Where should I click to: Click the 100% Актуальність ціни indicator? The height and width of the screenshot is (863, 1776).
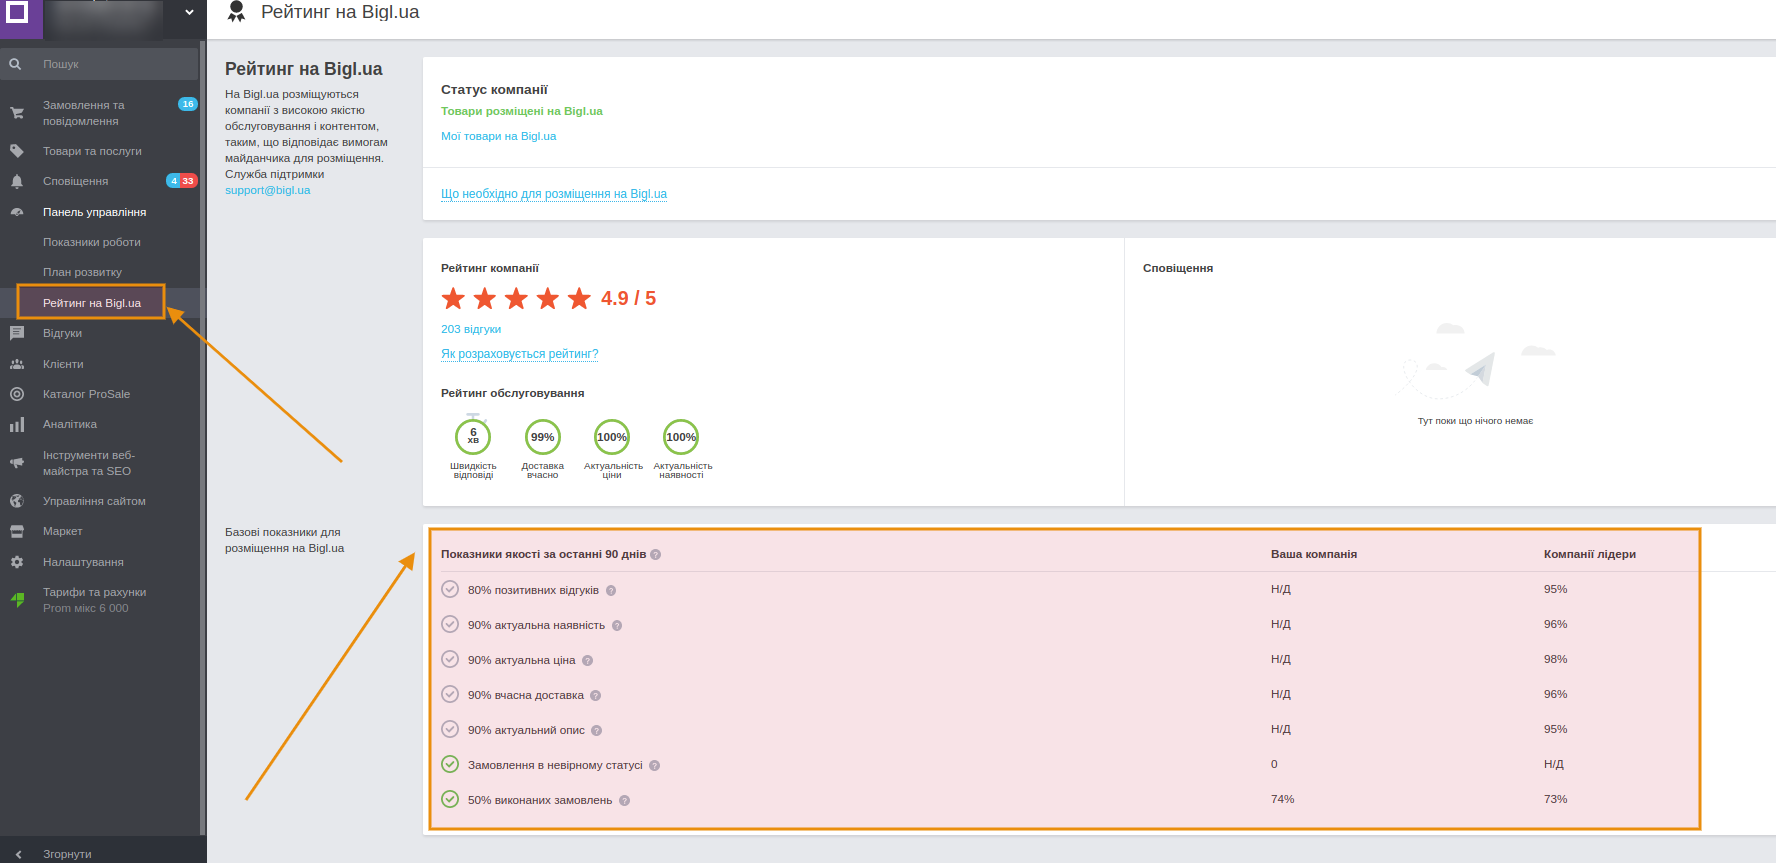(x=612, y=437)
